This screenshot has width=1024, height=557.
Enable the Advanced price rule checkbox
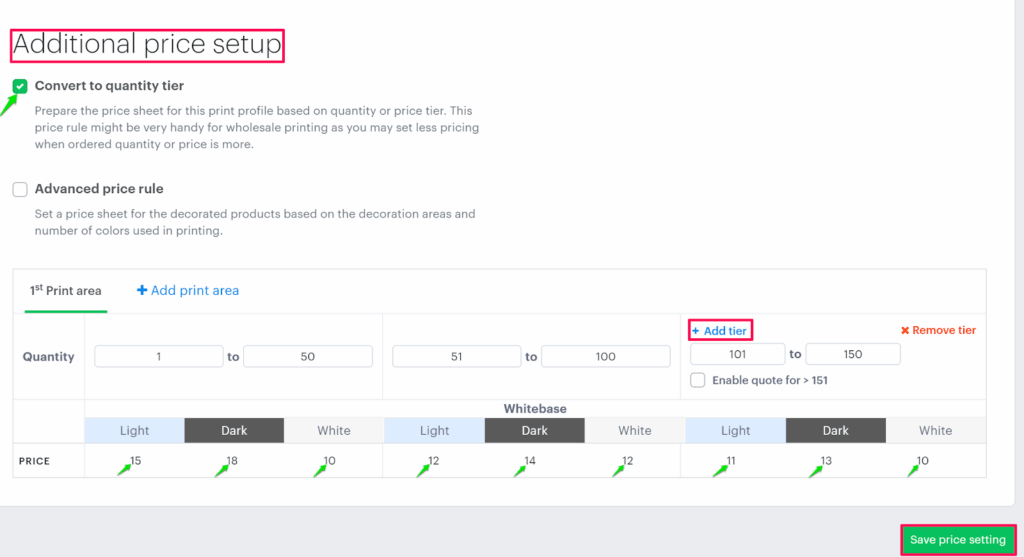point(20,189)
